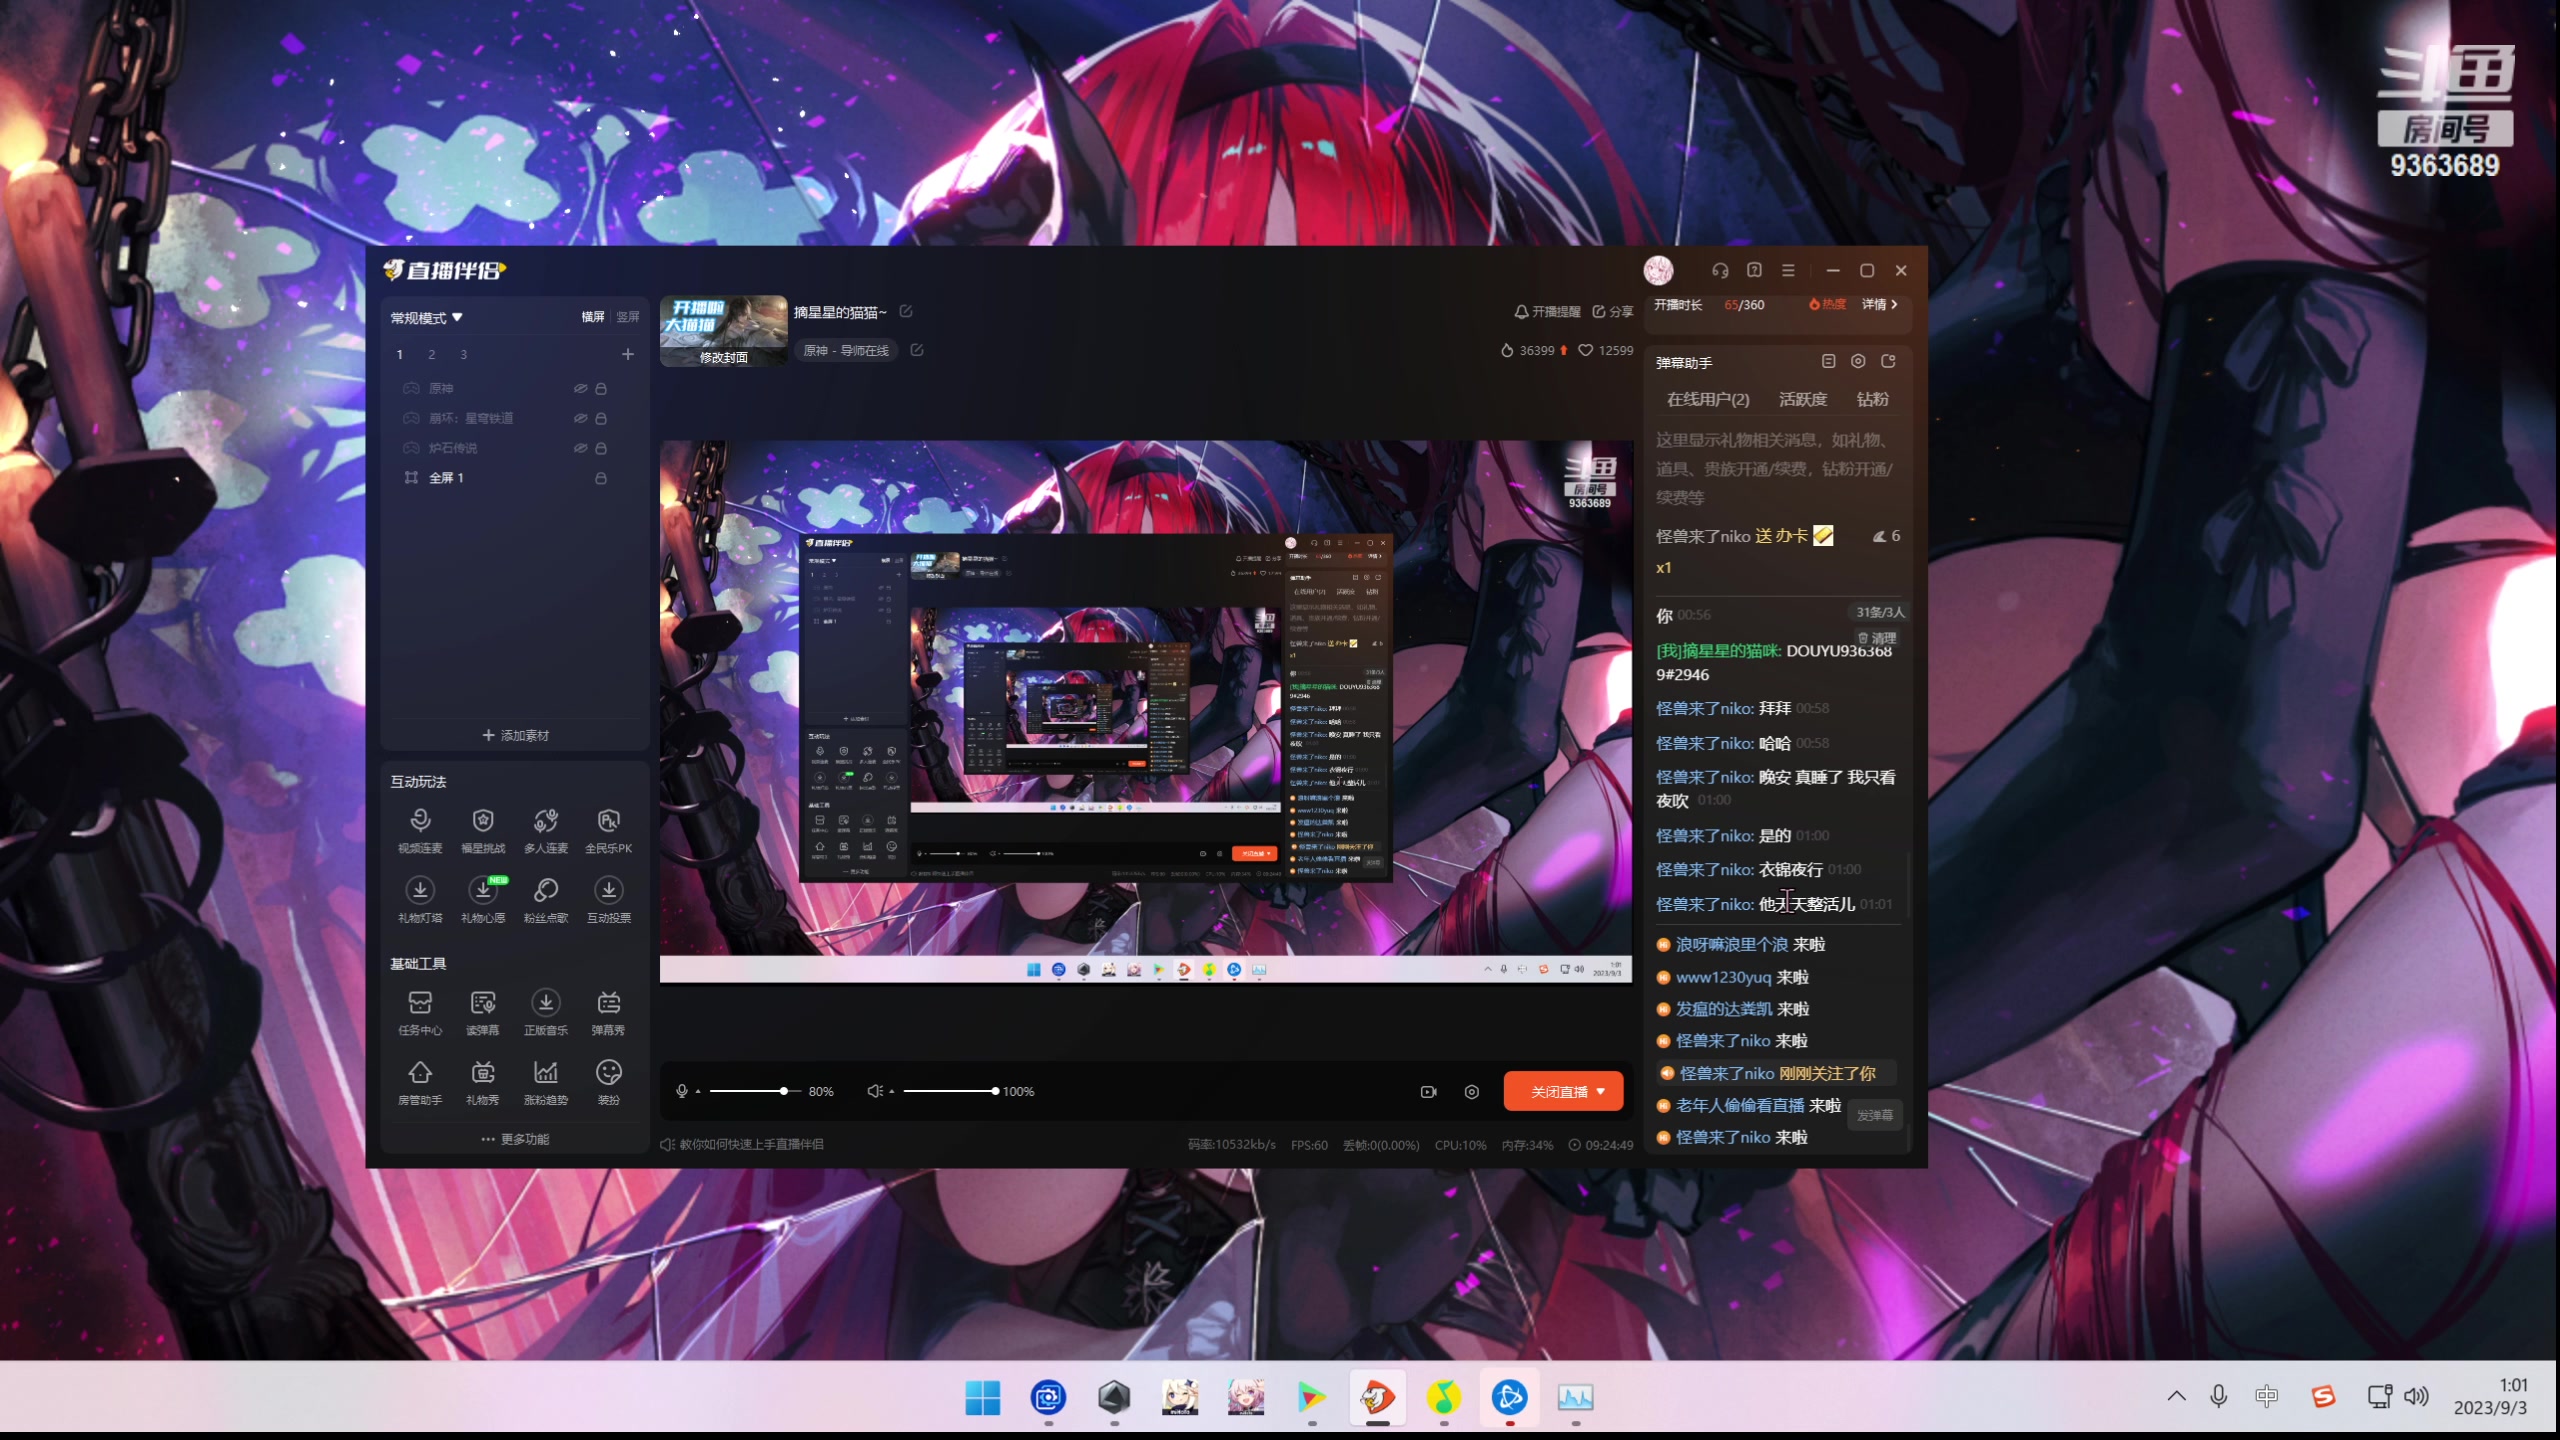Click the camera record icon

click(1428, 1091)
